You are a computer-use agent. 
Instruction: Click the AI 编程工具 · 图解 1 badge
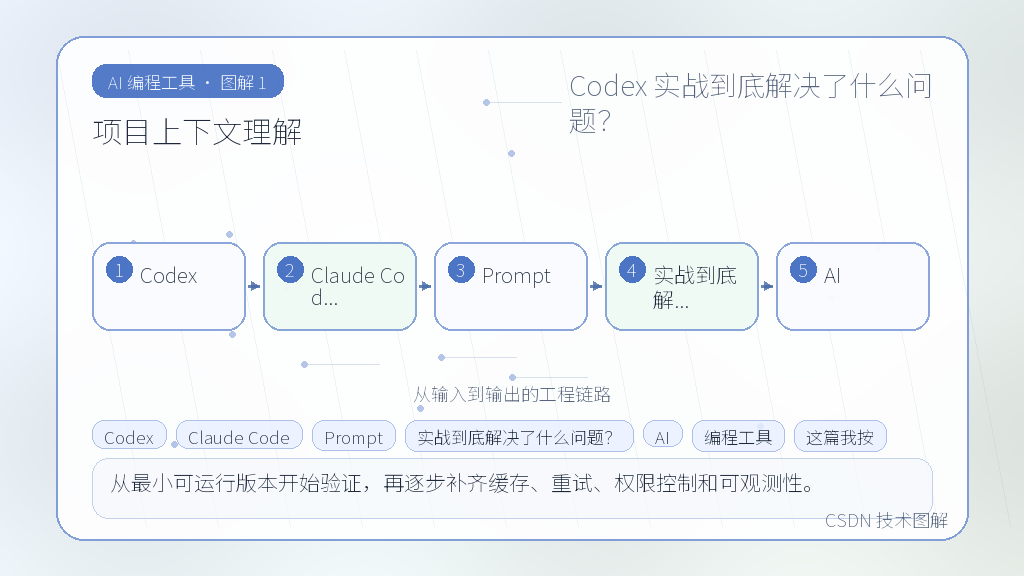(x=188, y=82)
